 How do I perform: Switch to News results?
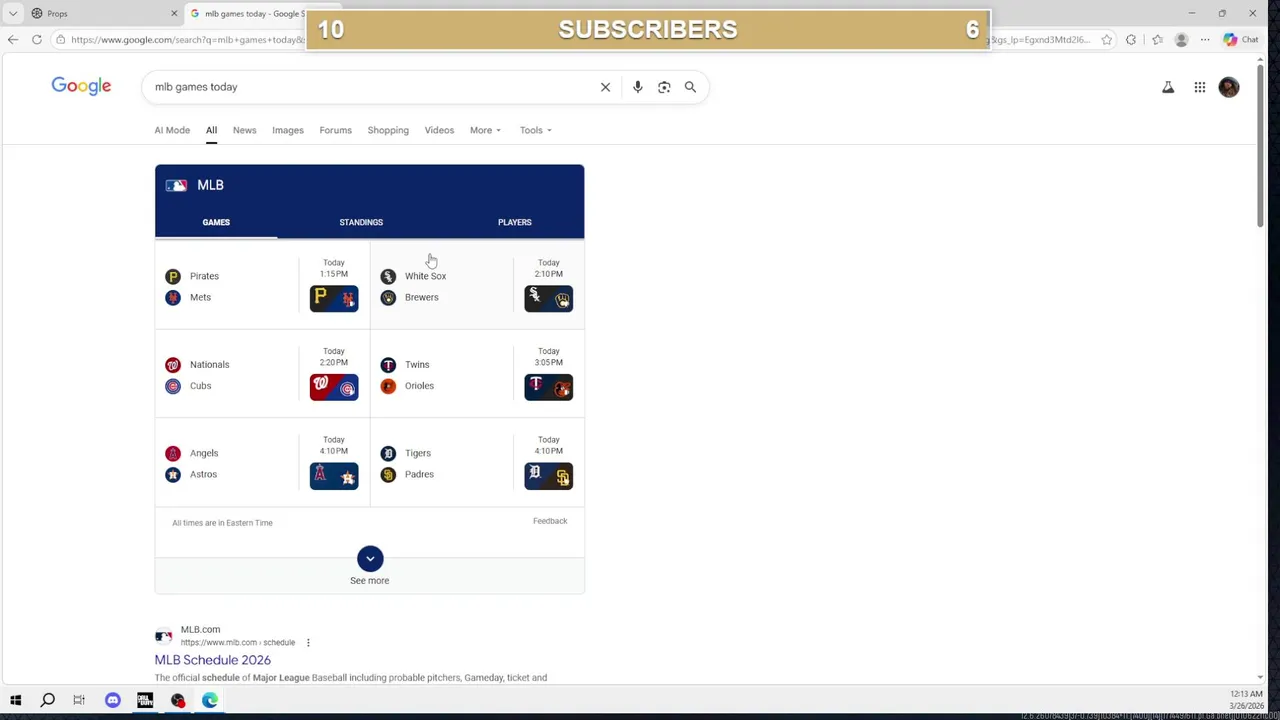tap(244, 130)
